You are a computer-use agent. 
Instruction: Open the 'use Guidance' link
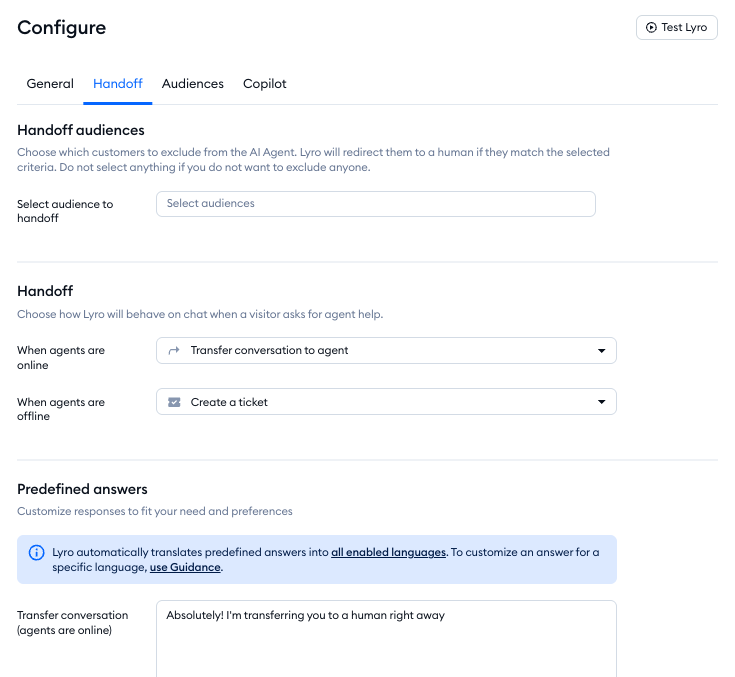click(x=185, y=568)
